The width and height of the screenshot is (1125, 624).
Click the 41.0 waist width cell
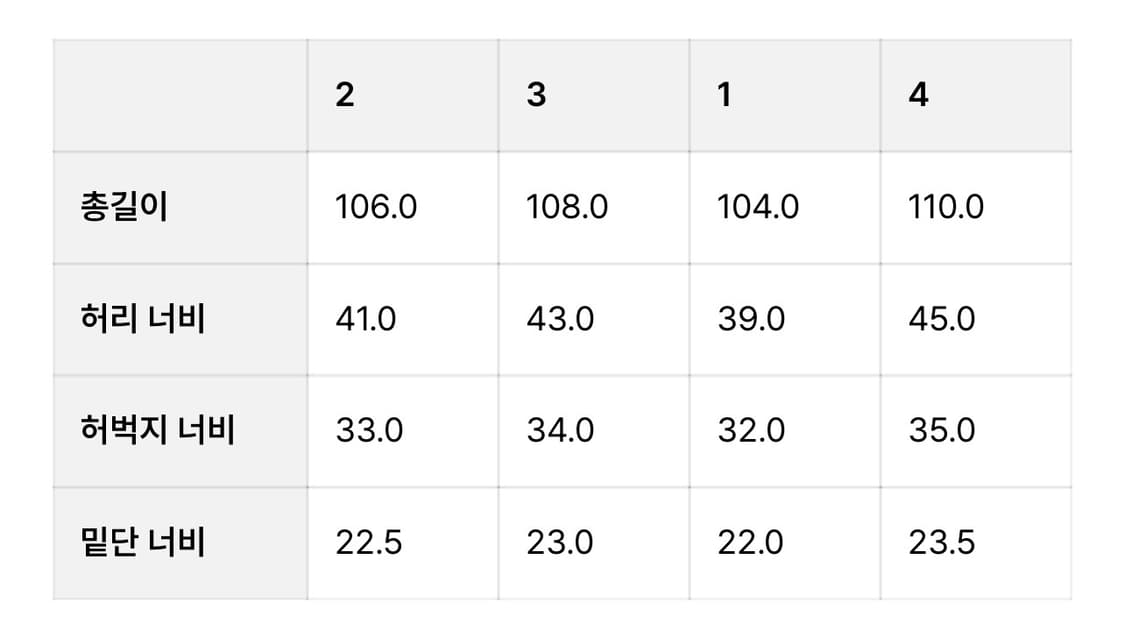pos(366,320)
